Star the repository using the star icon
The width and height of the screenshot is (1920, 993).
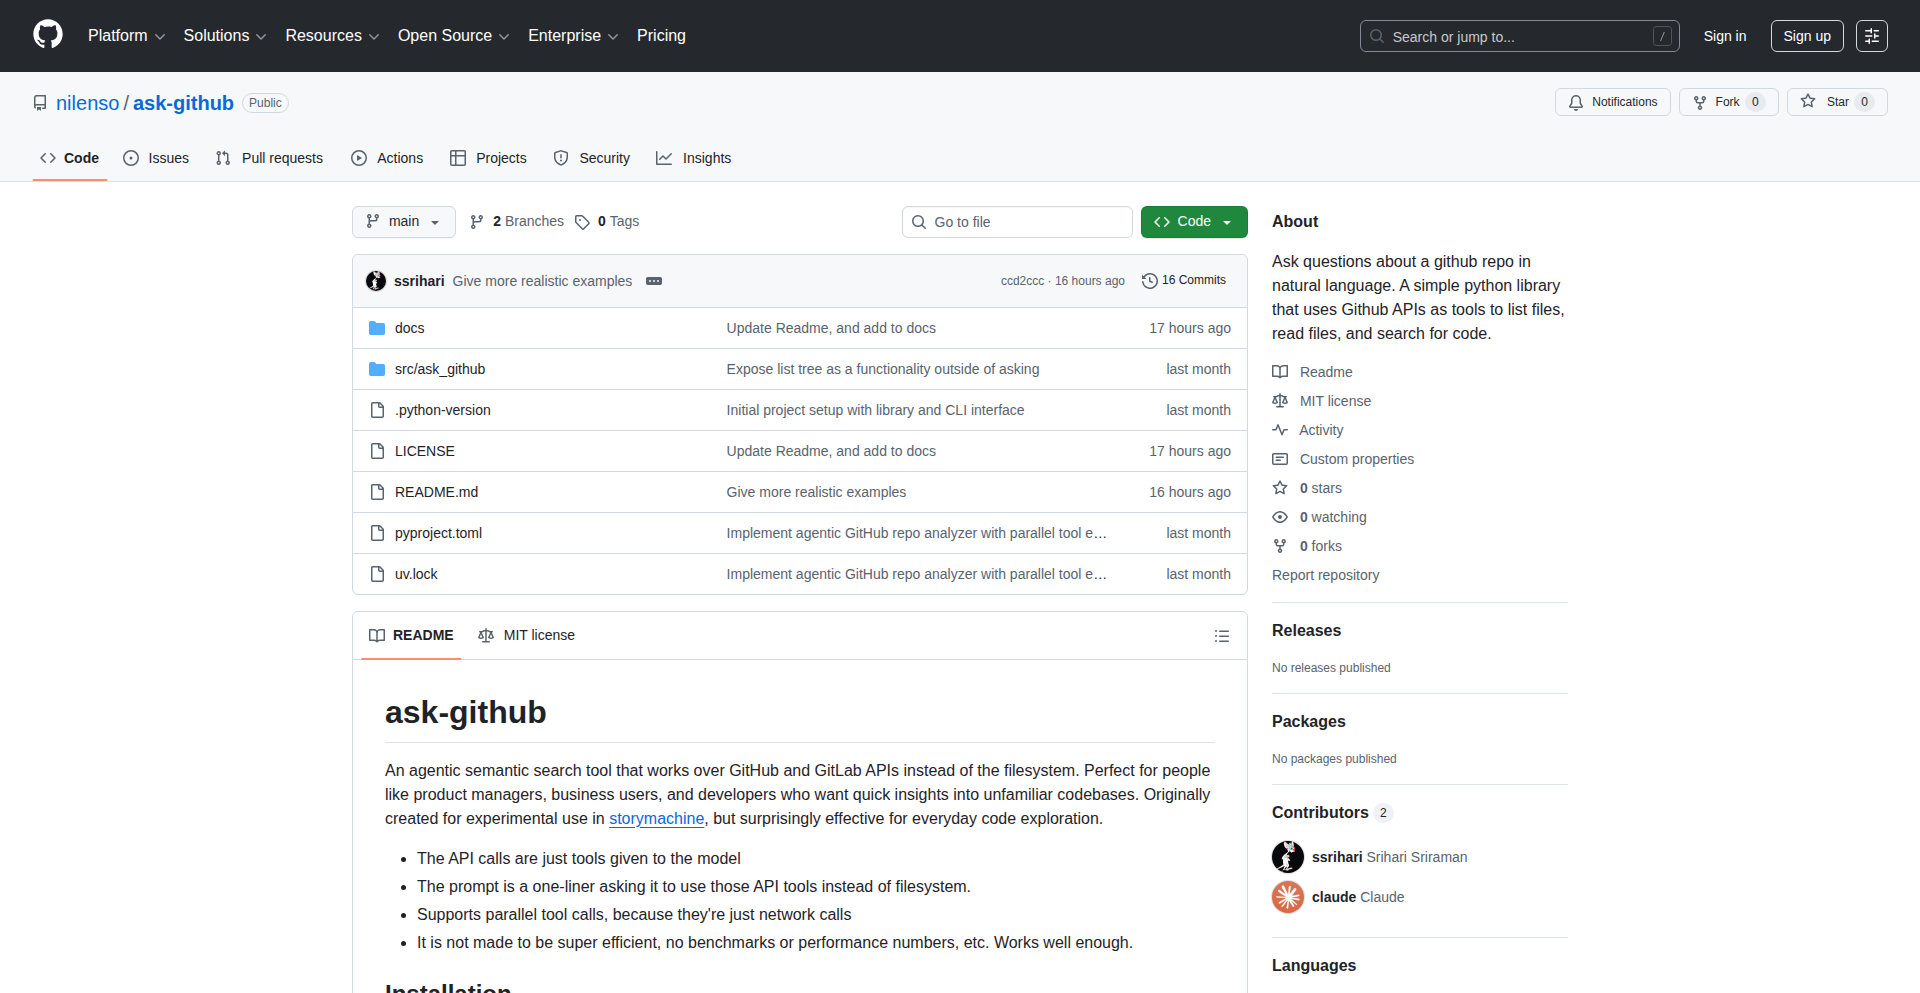(x=1808, y=101)
